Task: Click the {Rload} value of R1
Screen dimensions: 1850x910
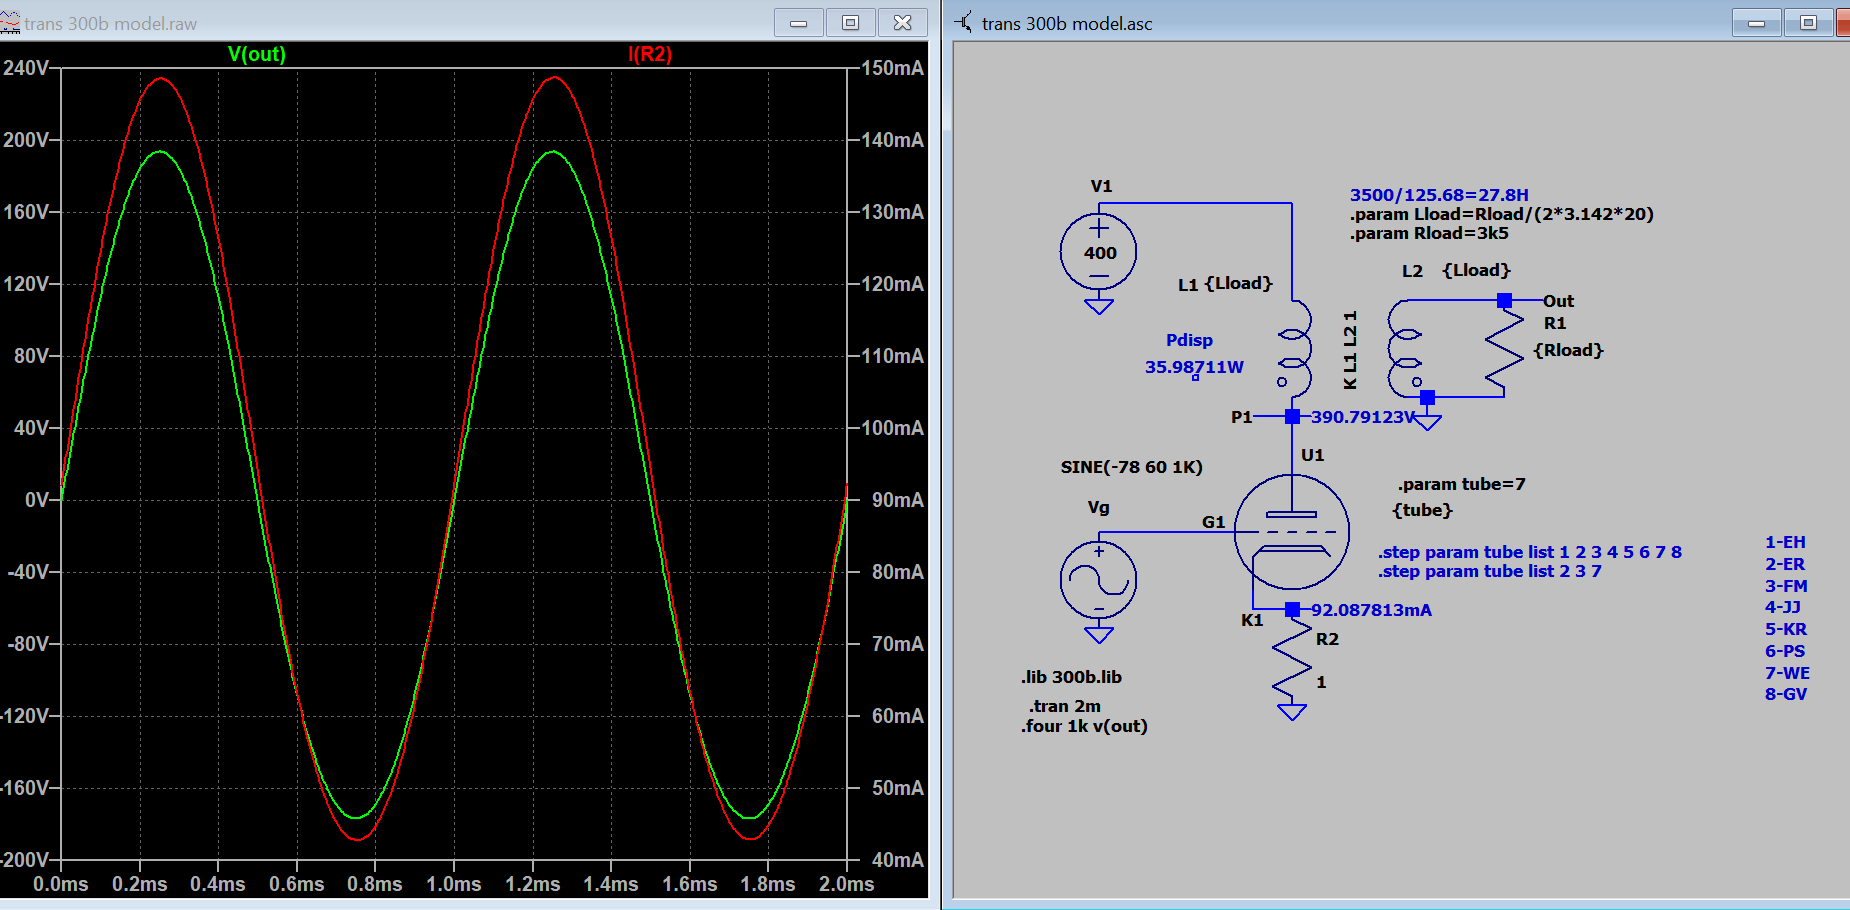Action: 1568,350
